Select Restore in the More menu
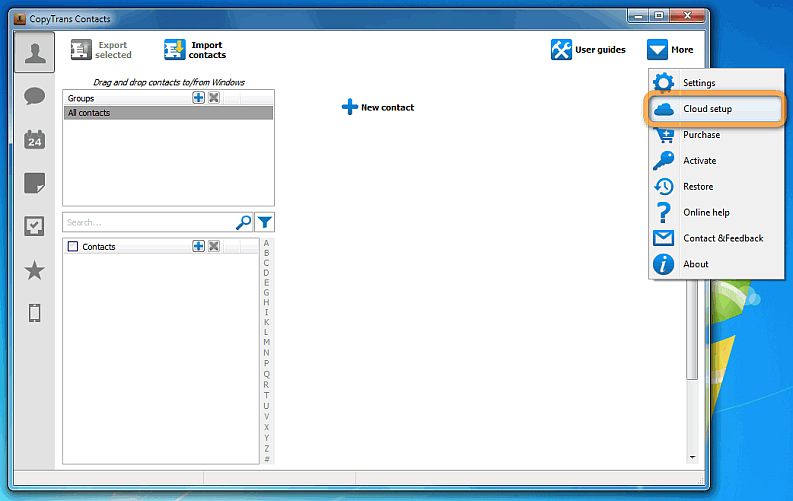 [697, 186]
